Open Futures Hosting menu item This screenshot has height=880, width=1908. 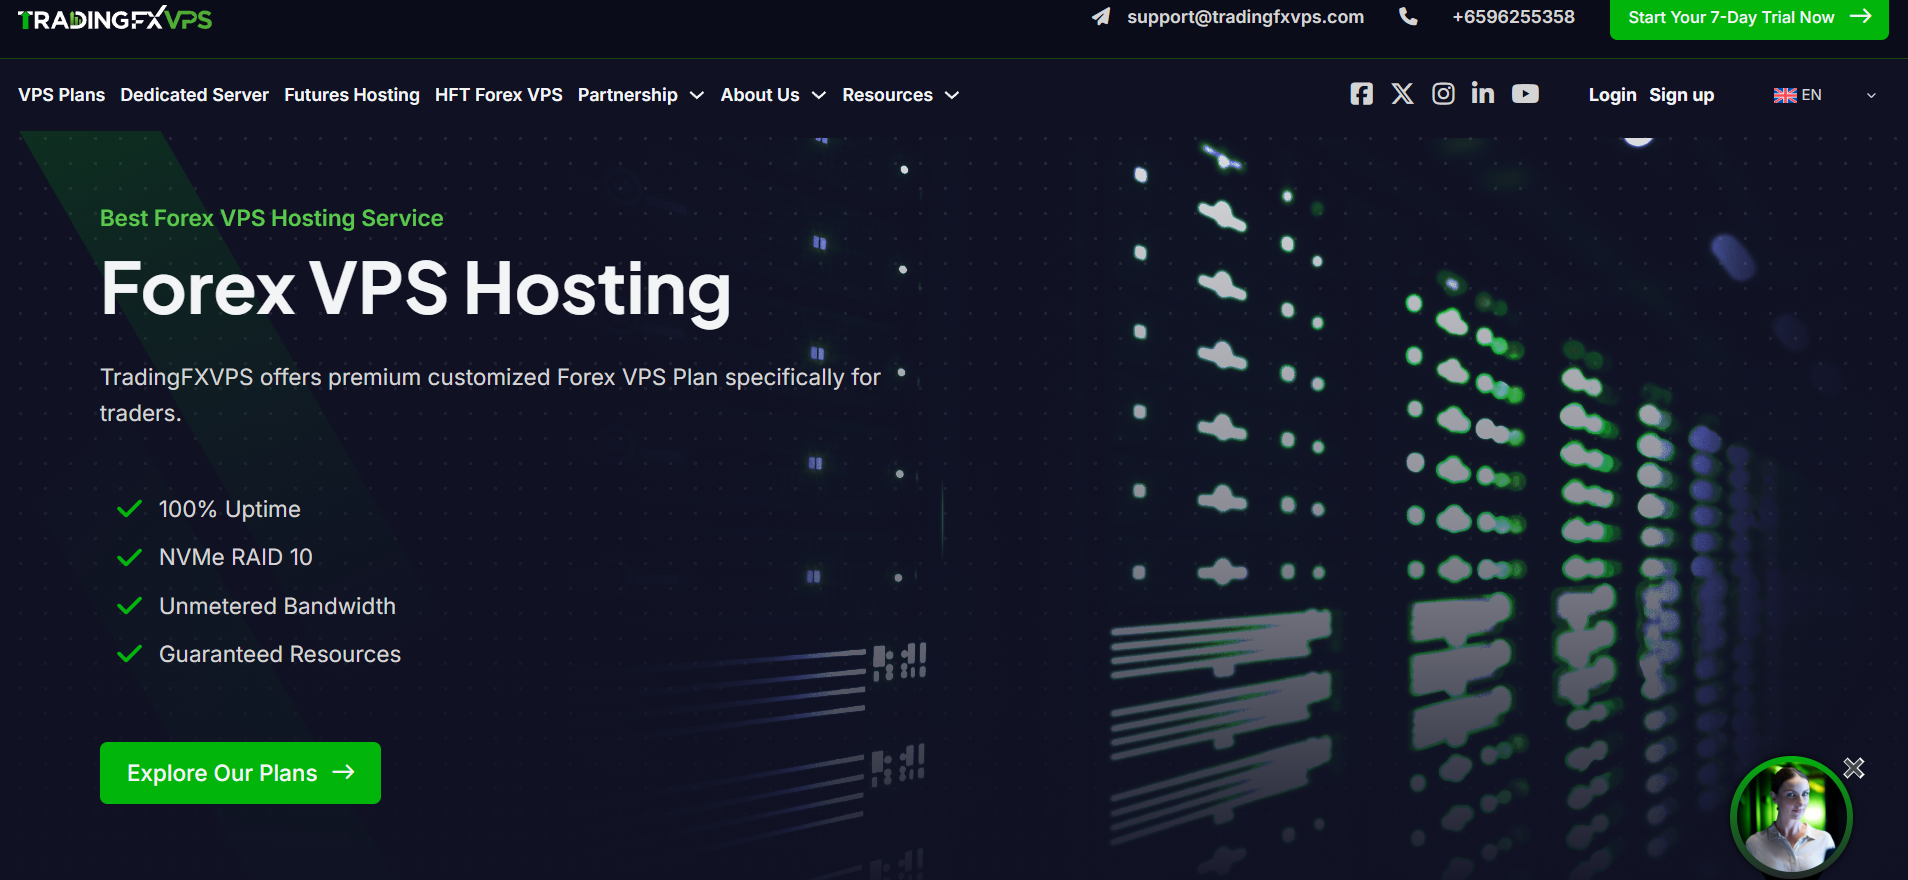352,95
